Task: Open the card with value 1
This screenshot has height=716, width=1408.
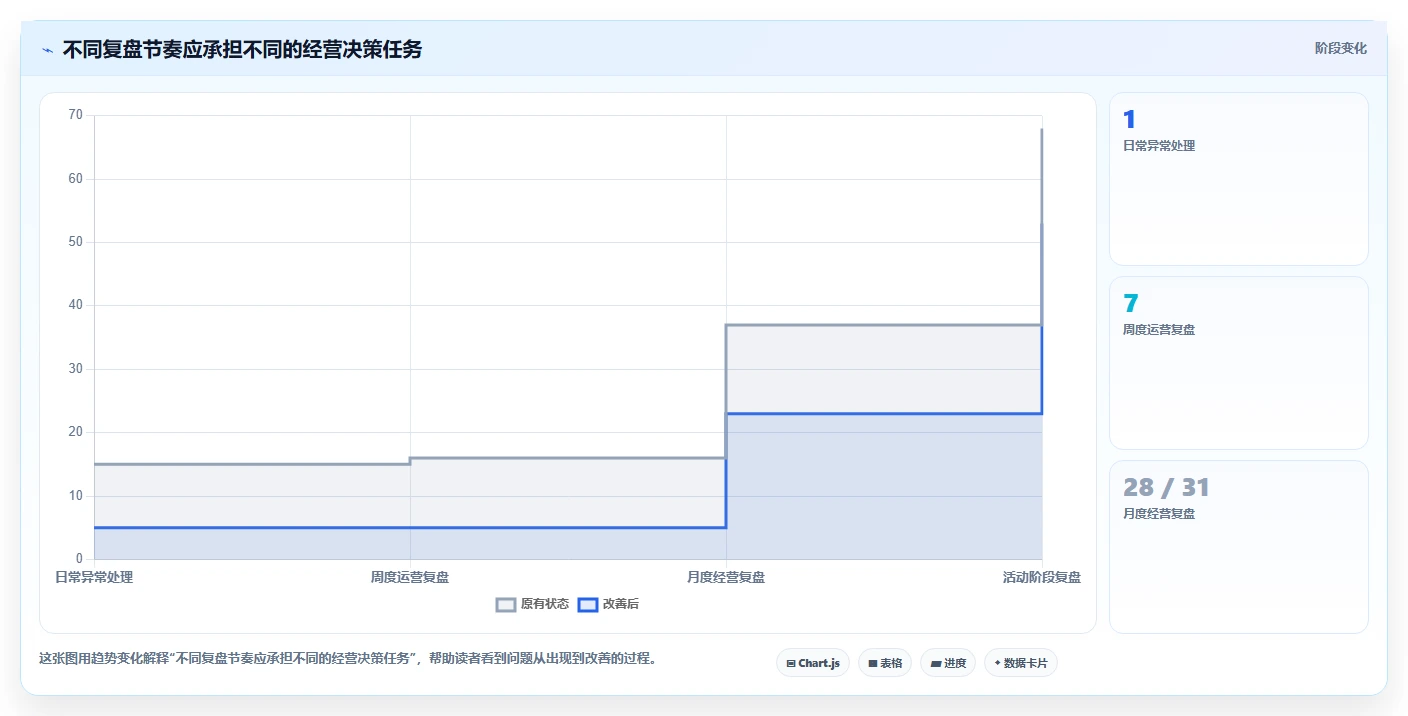Action: coord(1239,179)
